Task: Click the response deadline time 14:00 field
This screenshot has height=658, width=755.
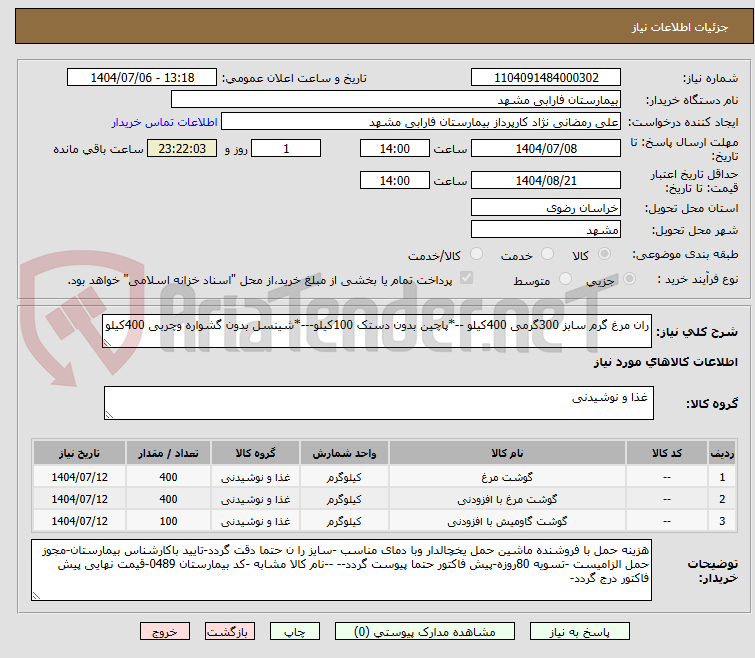Action: pos(395,148)
